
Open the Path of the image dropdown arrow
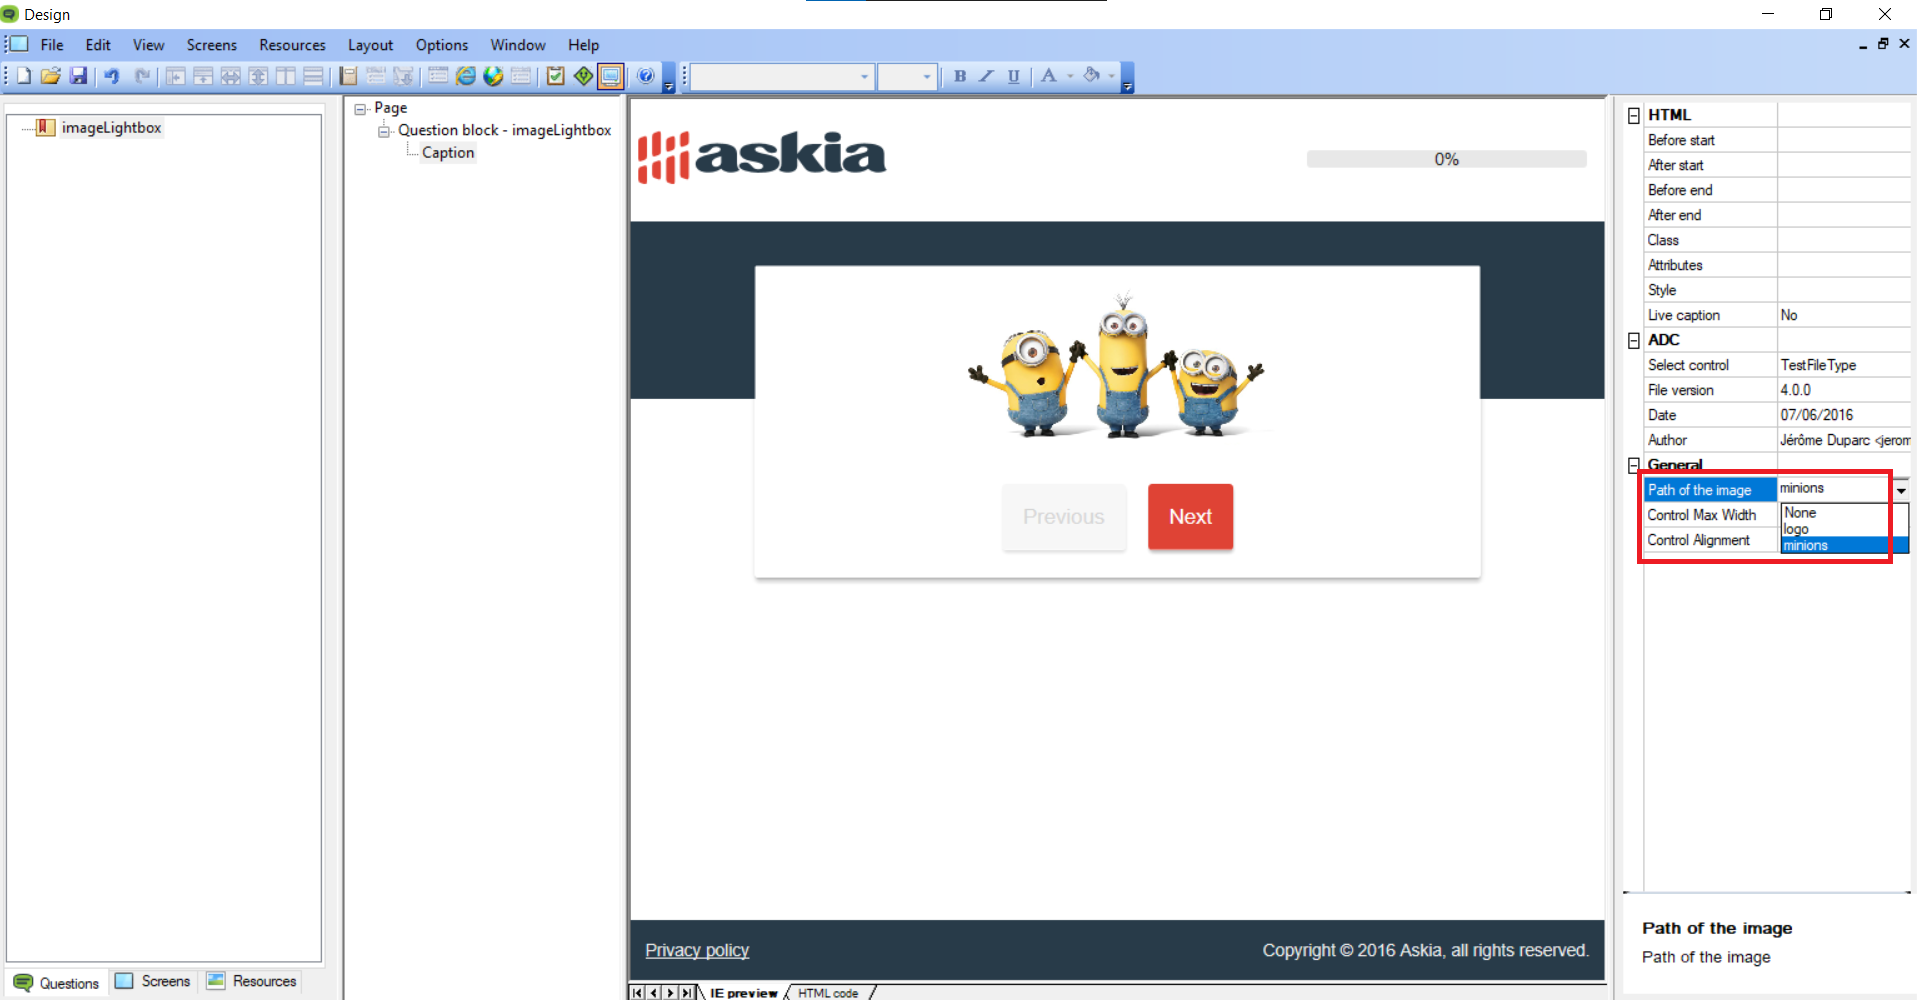point(1900,490)
